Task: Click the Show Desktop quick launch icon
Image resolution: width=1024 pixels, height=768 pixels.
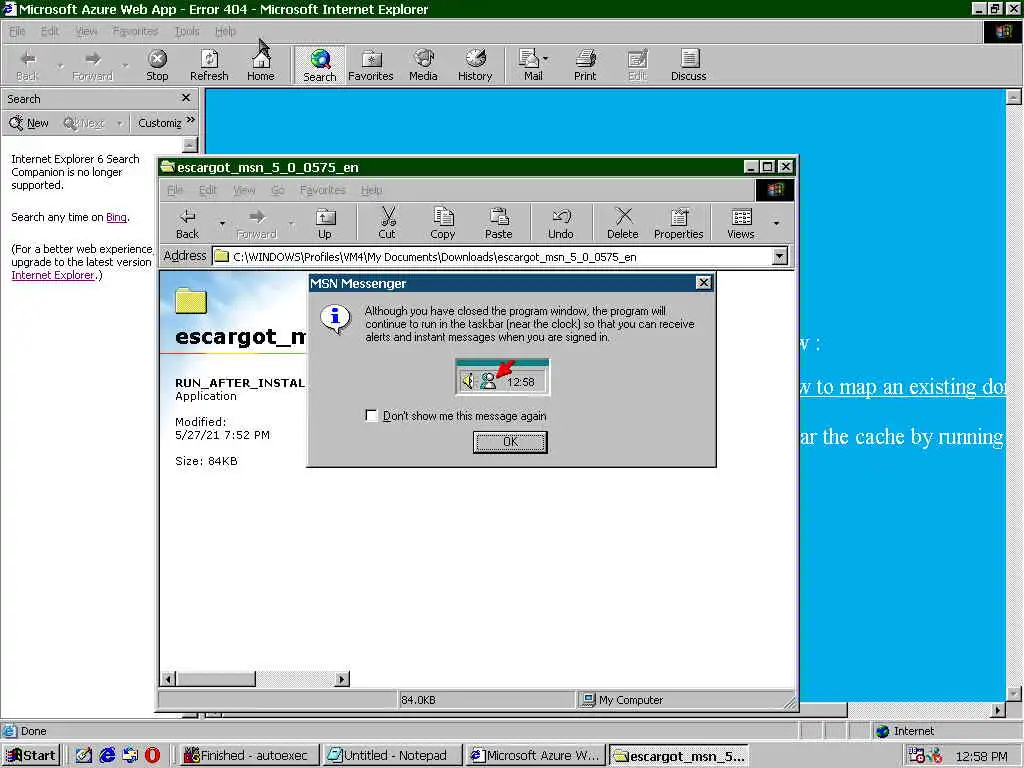Action: click(x=84, y=755)
